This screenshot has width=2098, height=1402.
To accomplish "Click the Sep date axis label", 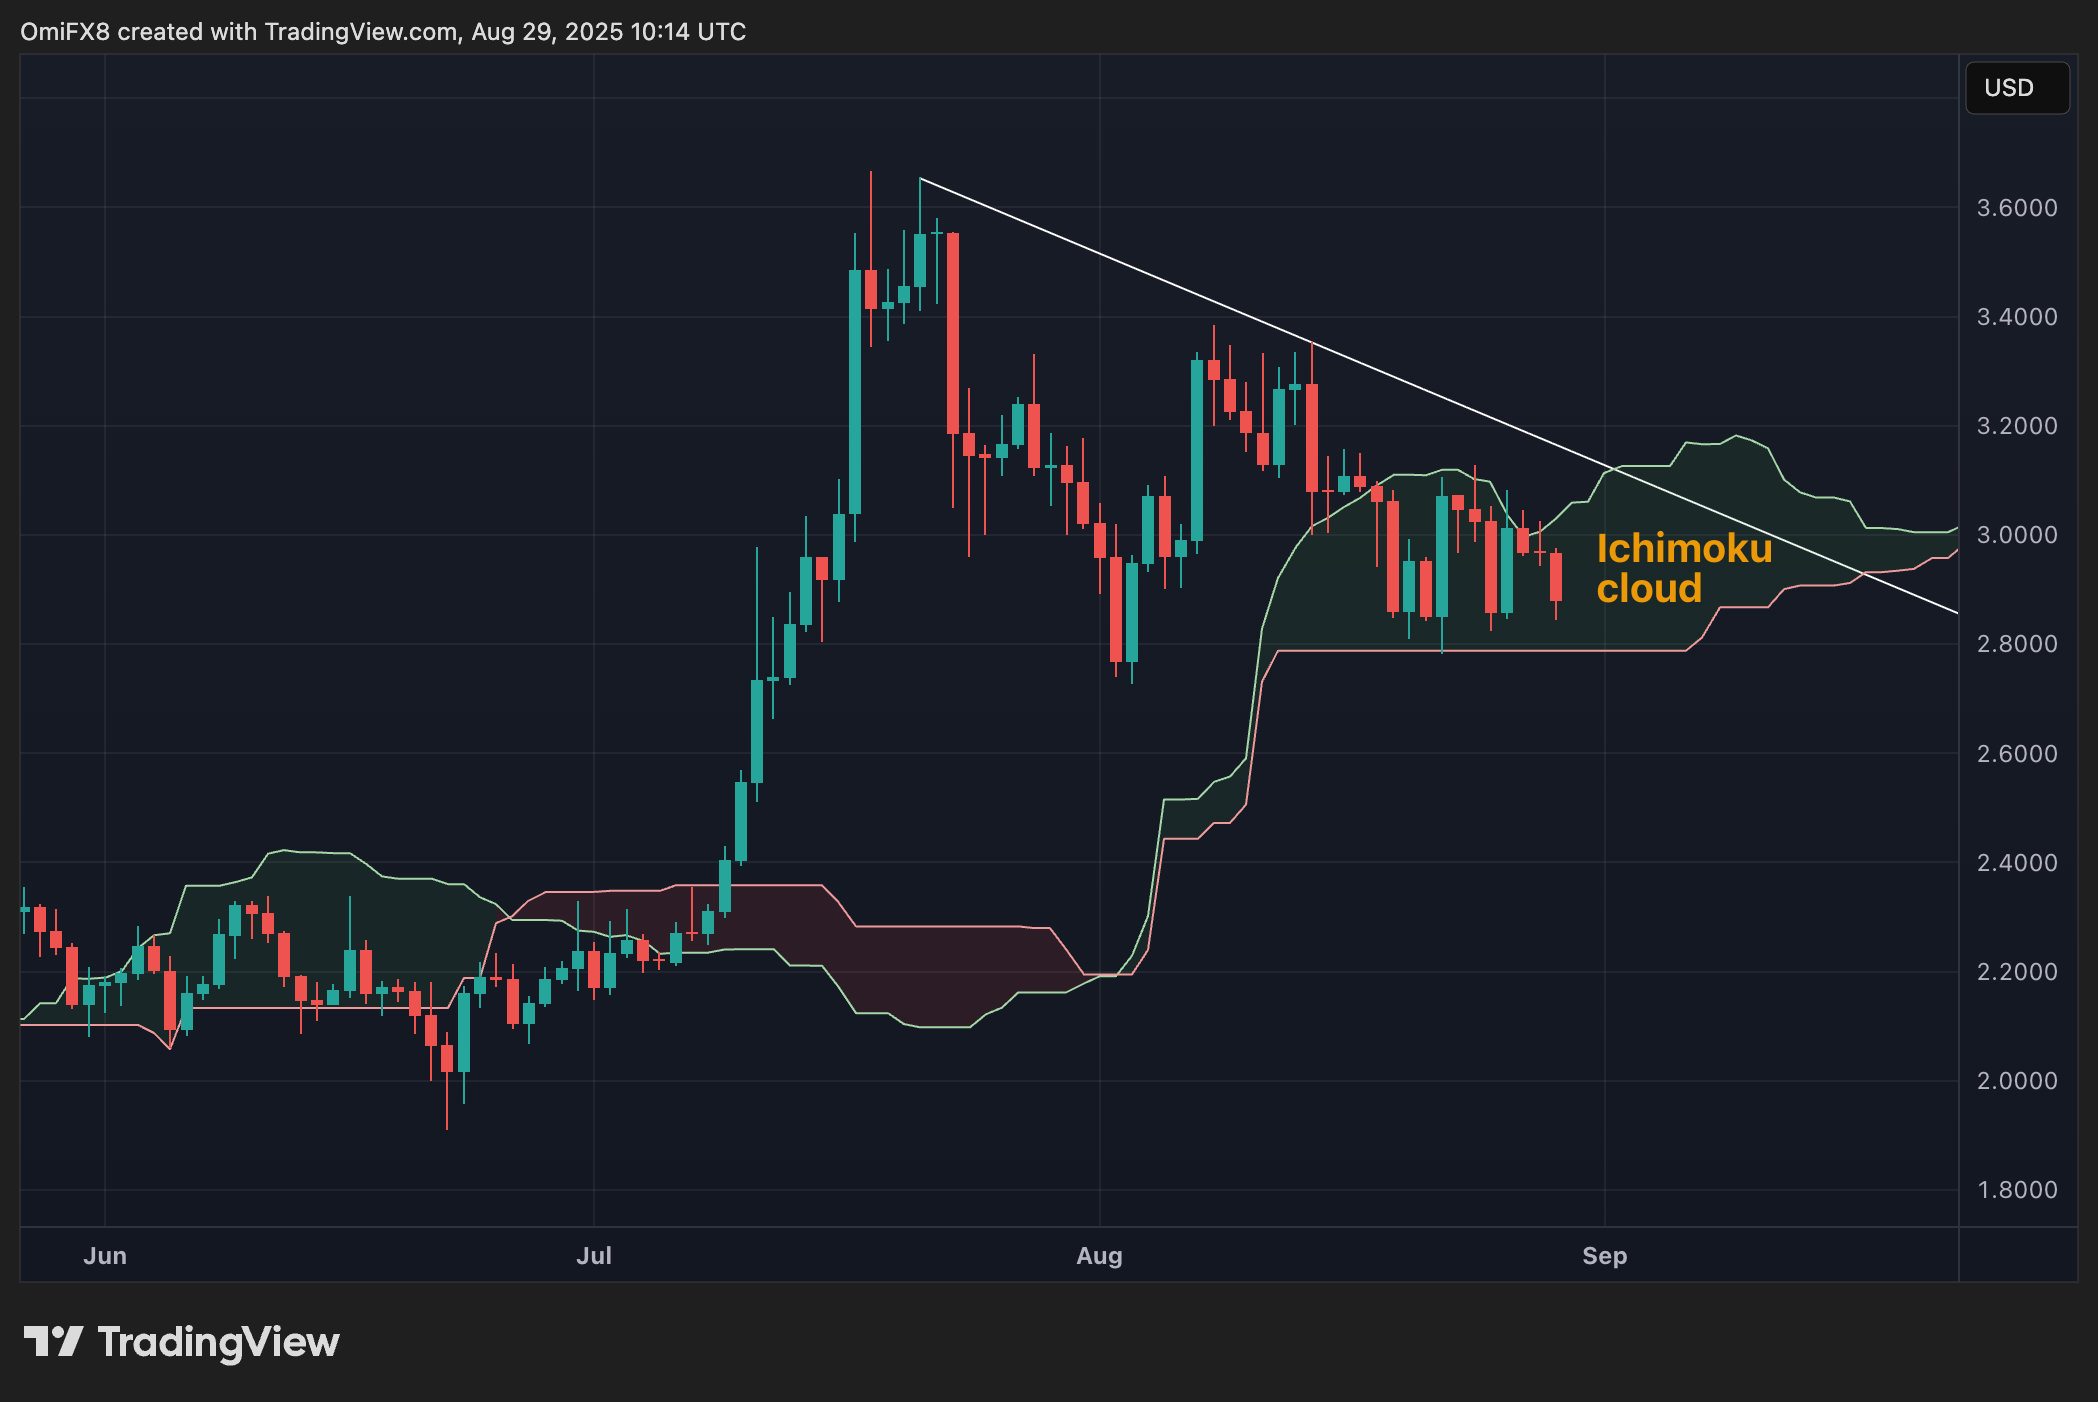I will pos(1605,1256).
